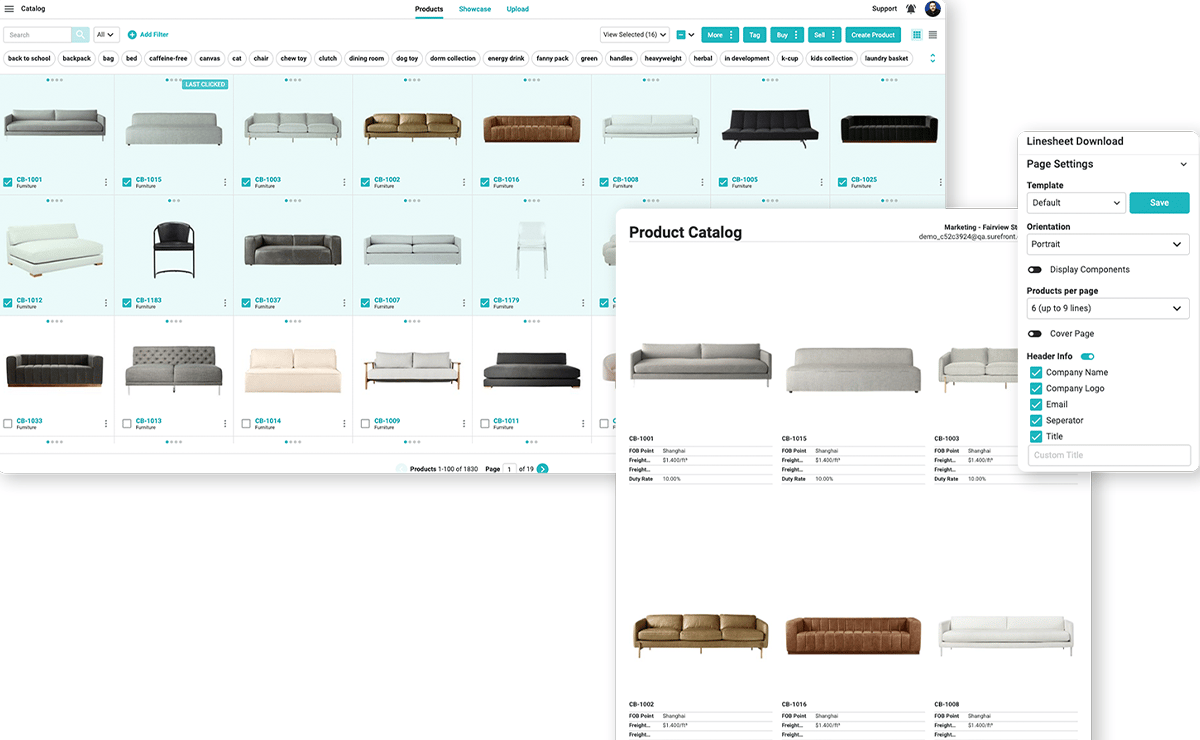
Task: Click the search magnifier icon
Action: (x=80, y=33)
